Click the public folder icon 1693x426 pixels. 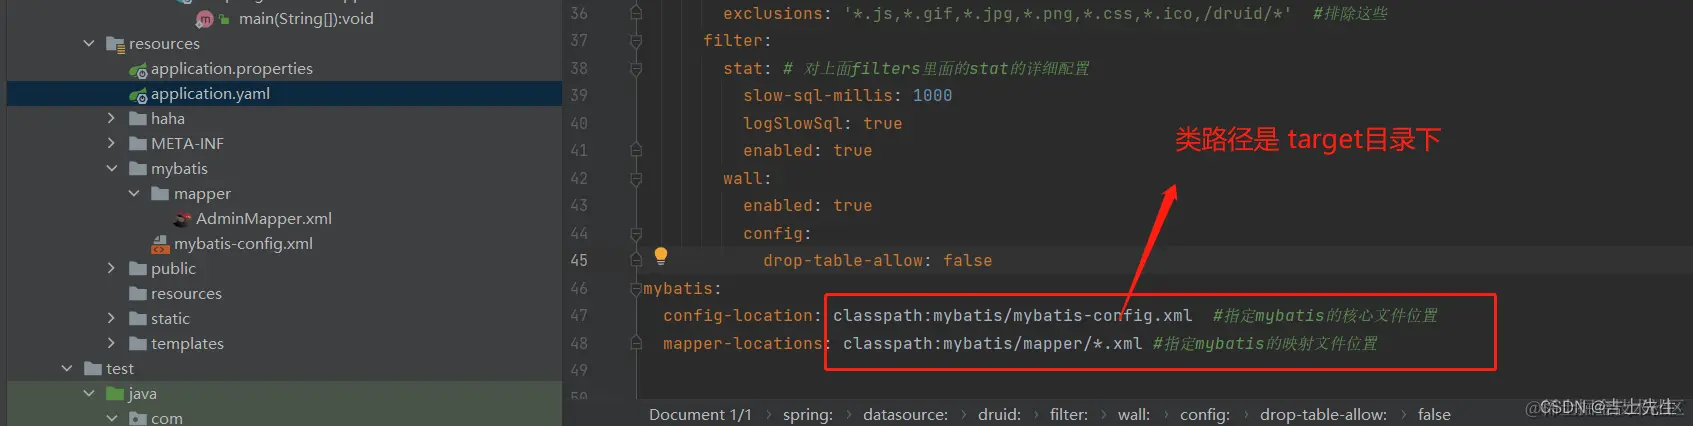138,269
